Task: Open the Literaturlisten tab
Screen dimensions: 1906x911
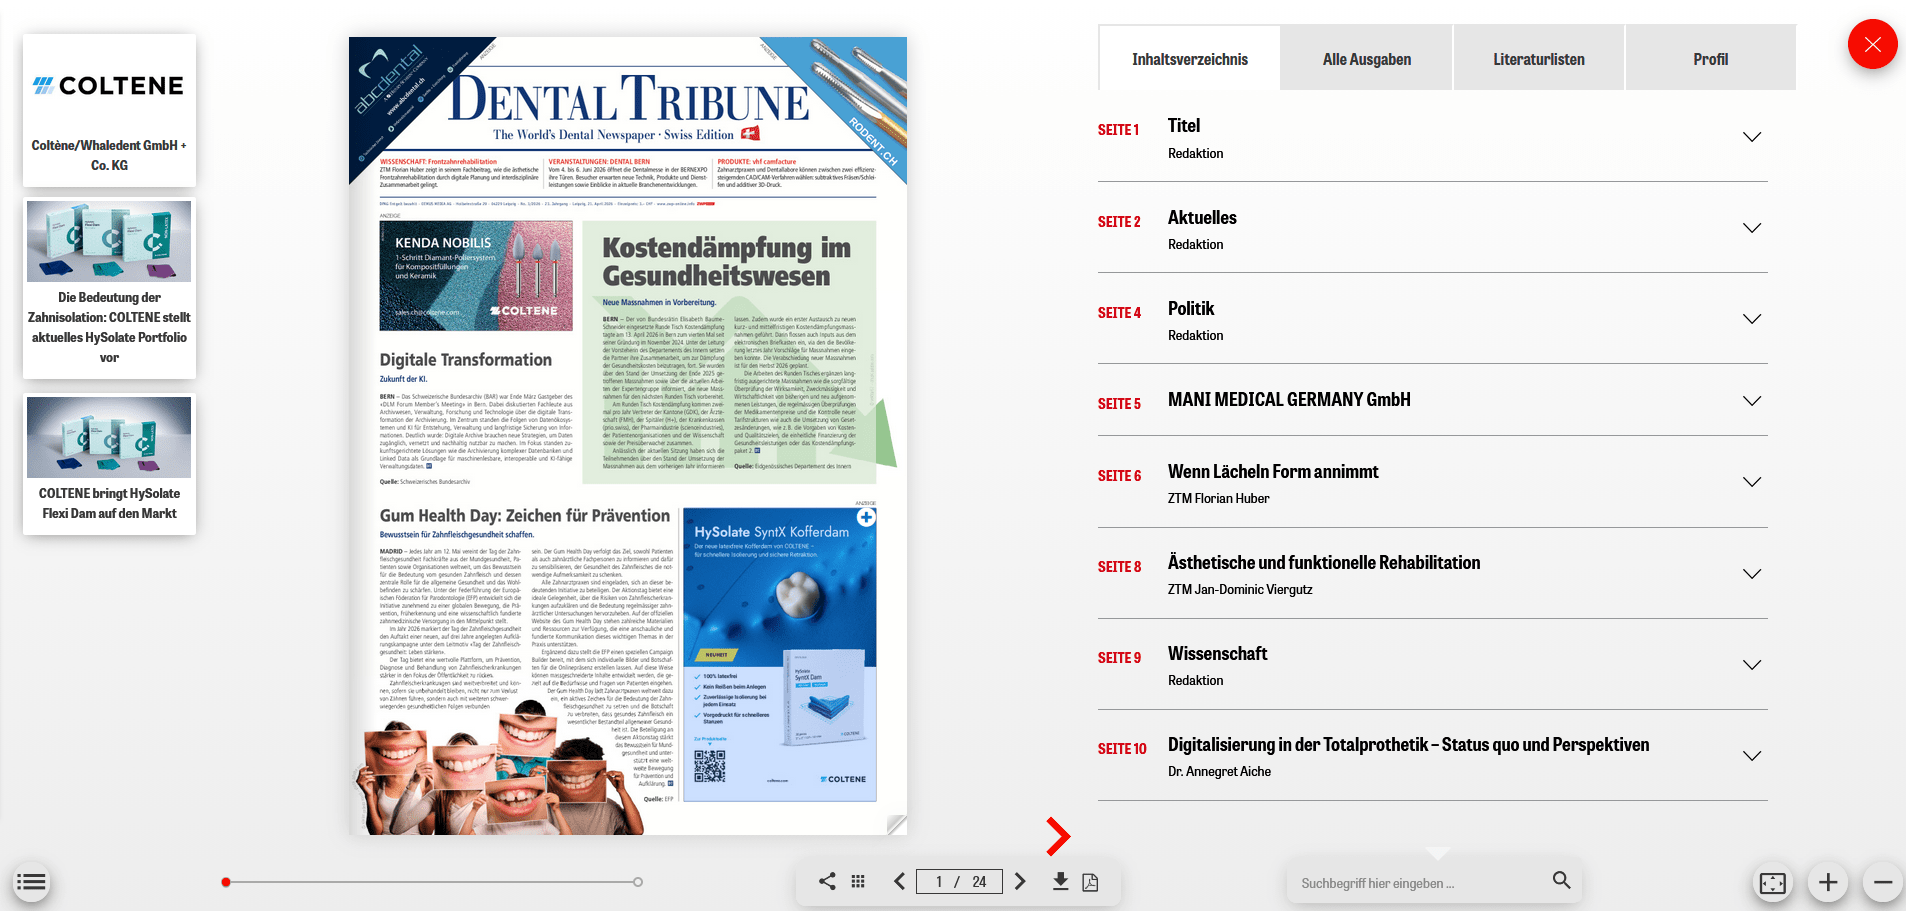Action: click(x=1538, y=59)
